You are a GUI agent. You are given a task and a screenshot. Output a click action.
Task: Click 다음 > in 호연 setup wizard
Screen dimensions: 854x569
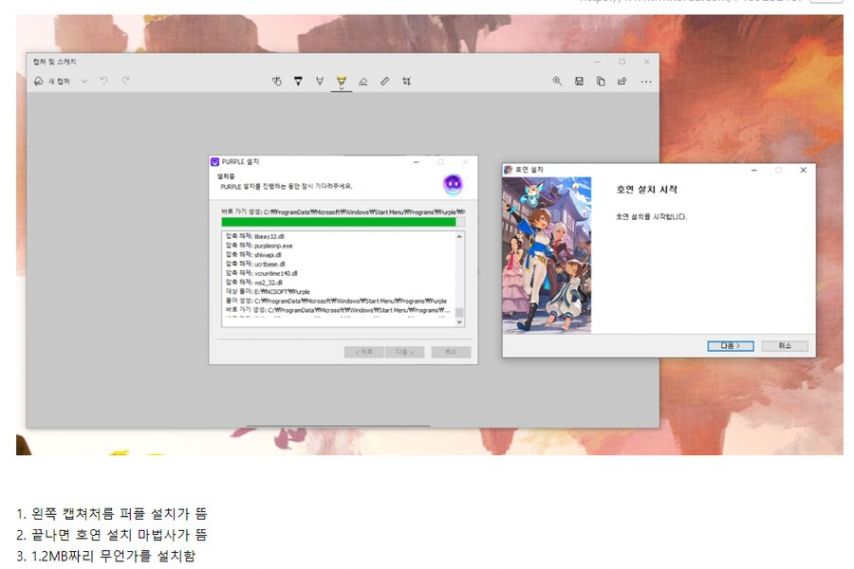pyautogui.click(x=730, y=346)
